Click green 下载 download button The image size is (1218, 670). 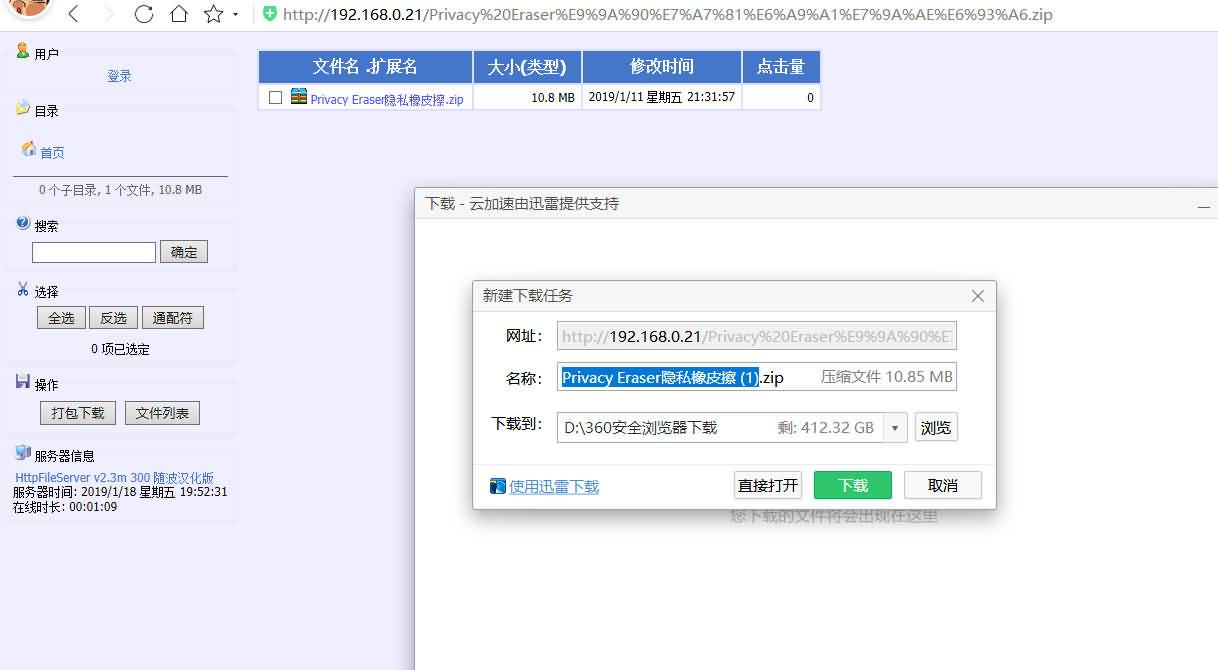(x=853, y=485)
